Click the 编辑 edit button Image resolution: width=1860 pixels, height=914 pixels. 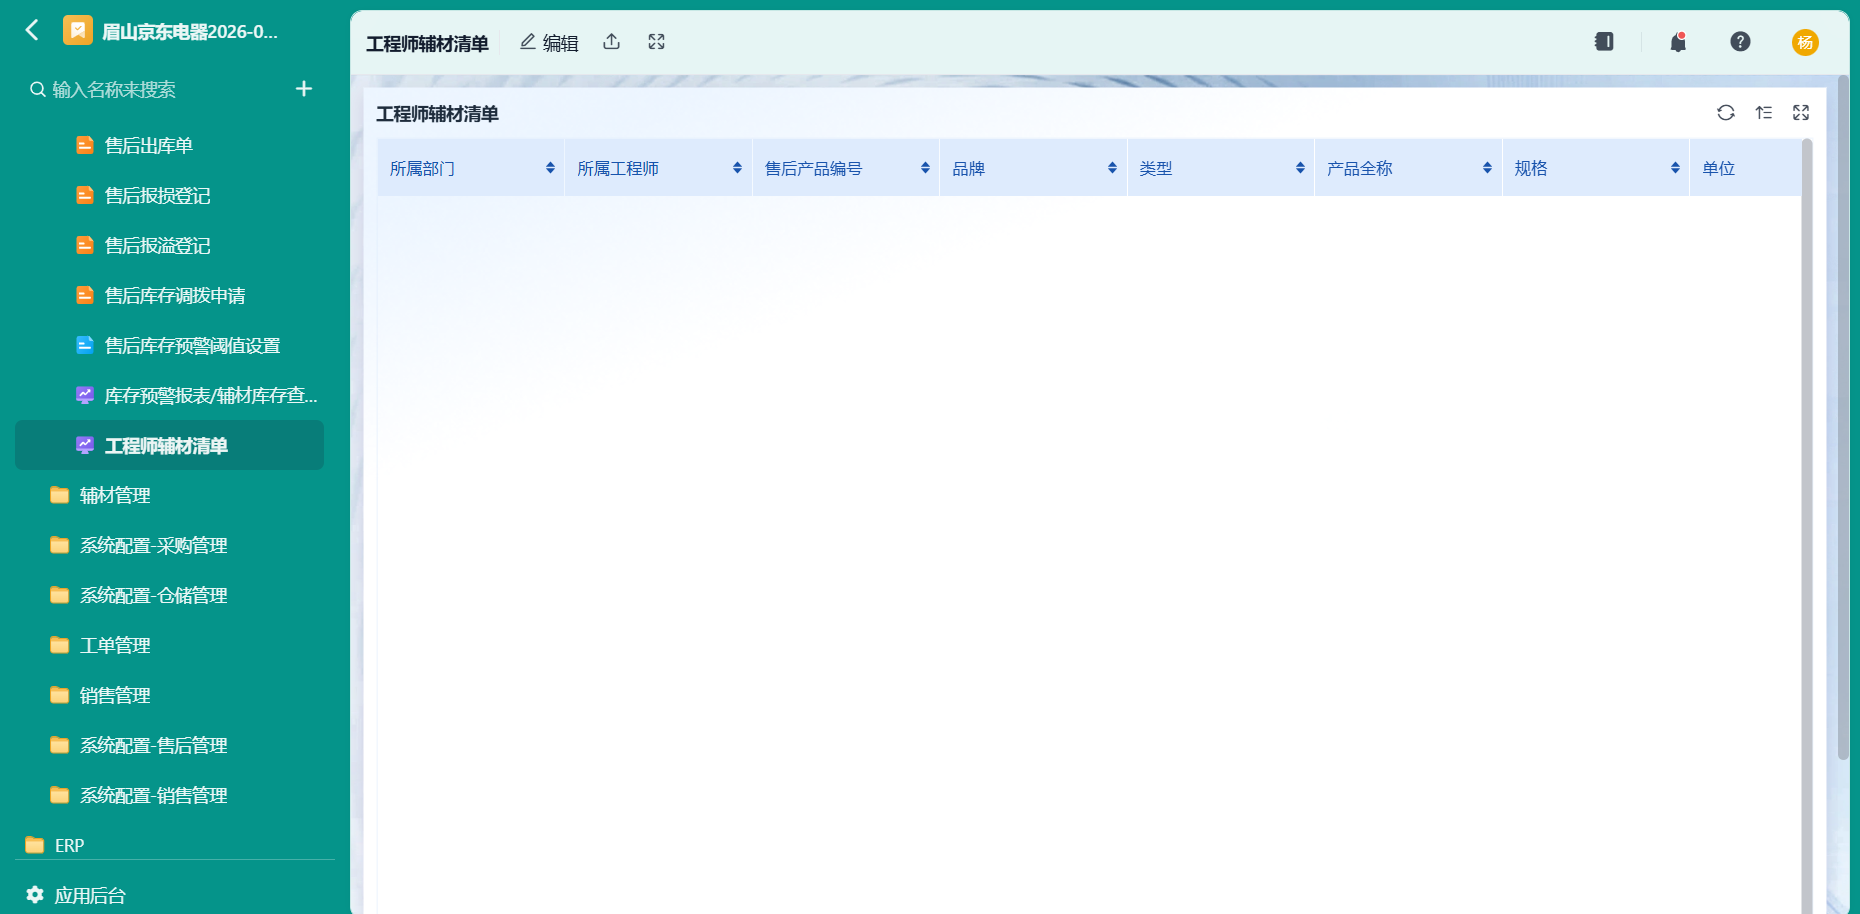click(549, 43)
